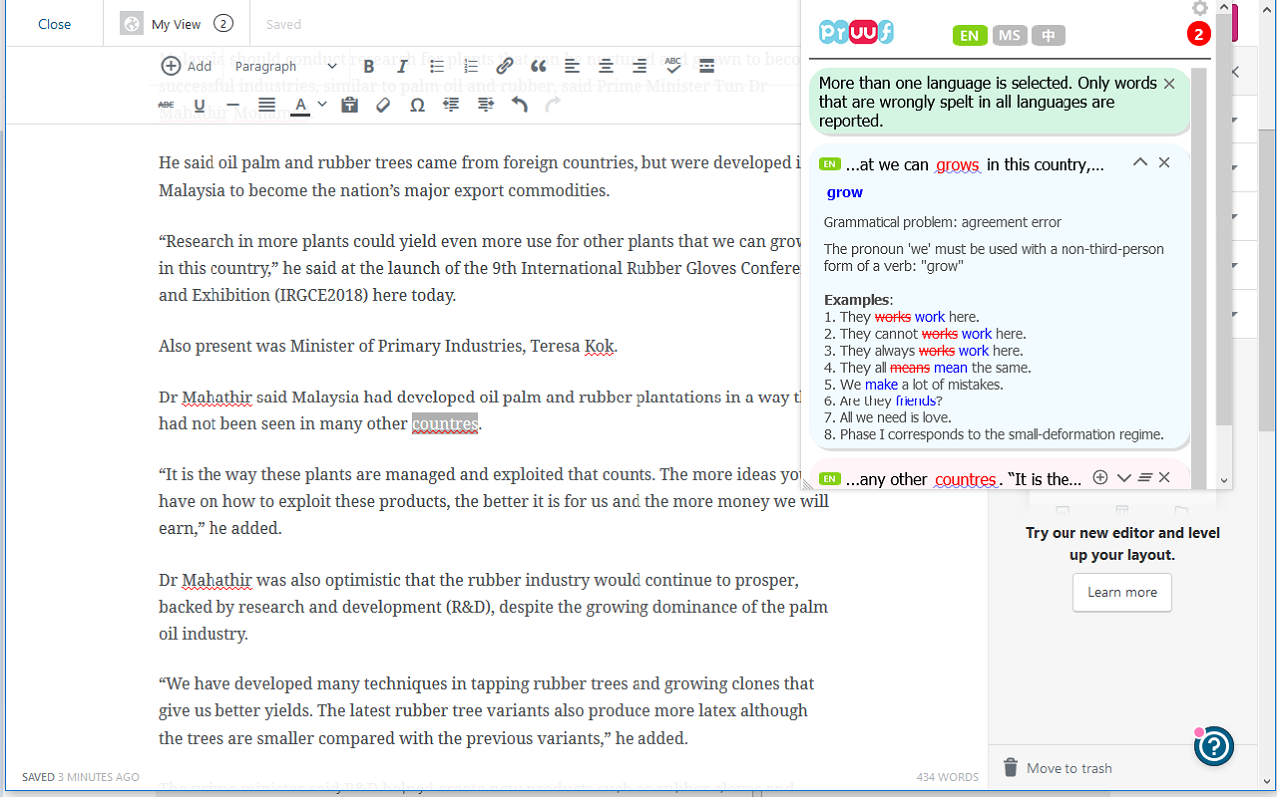Underline the selected text
The height and width of the screenshot is (800, 1280).
199,105
